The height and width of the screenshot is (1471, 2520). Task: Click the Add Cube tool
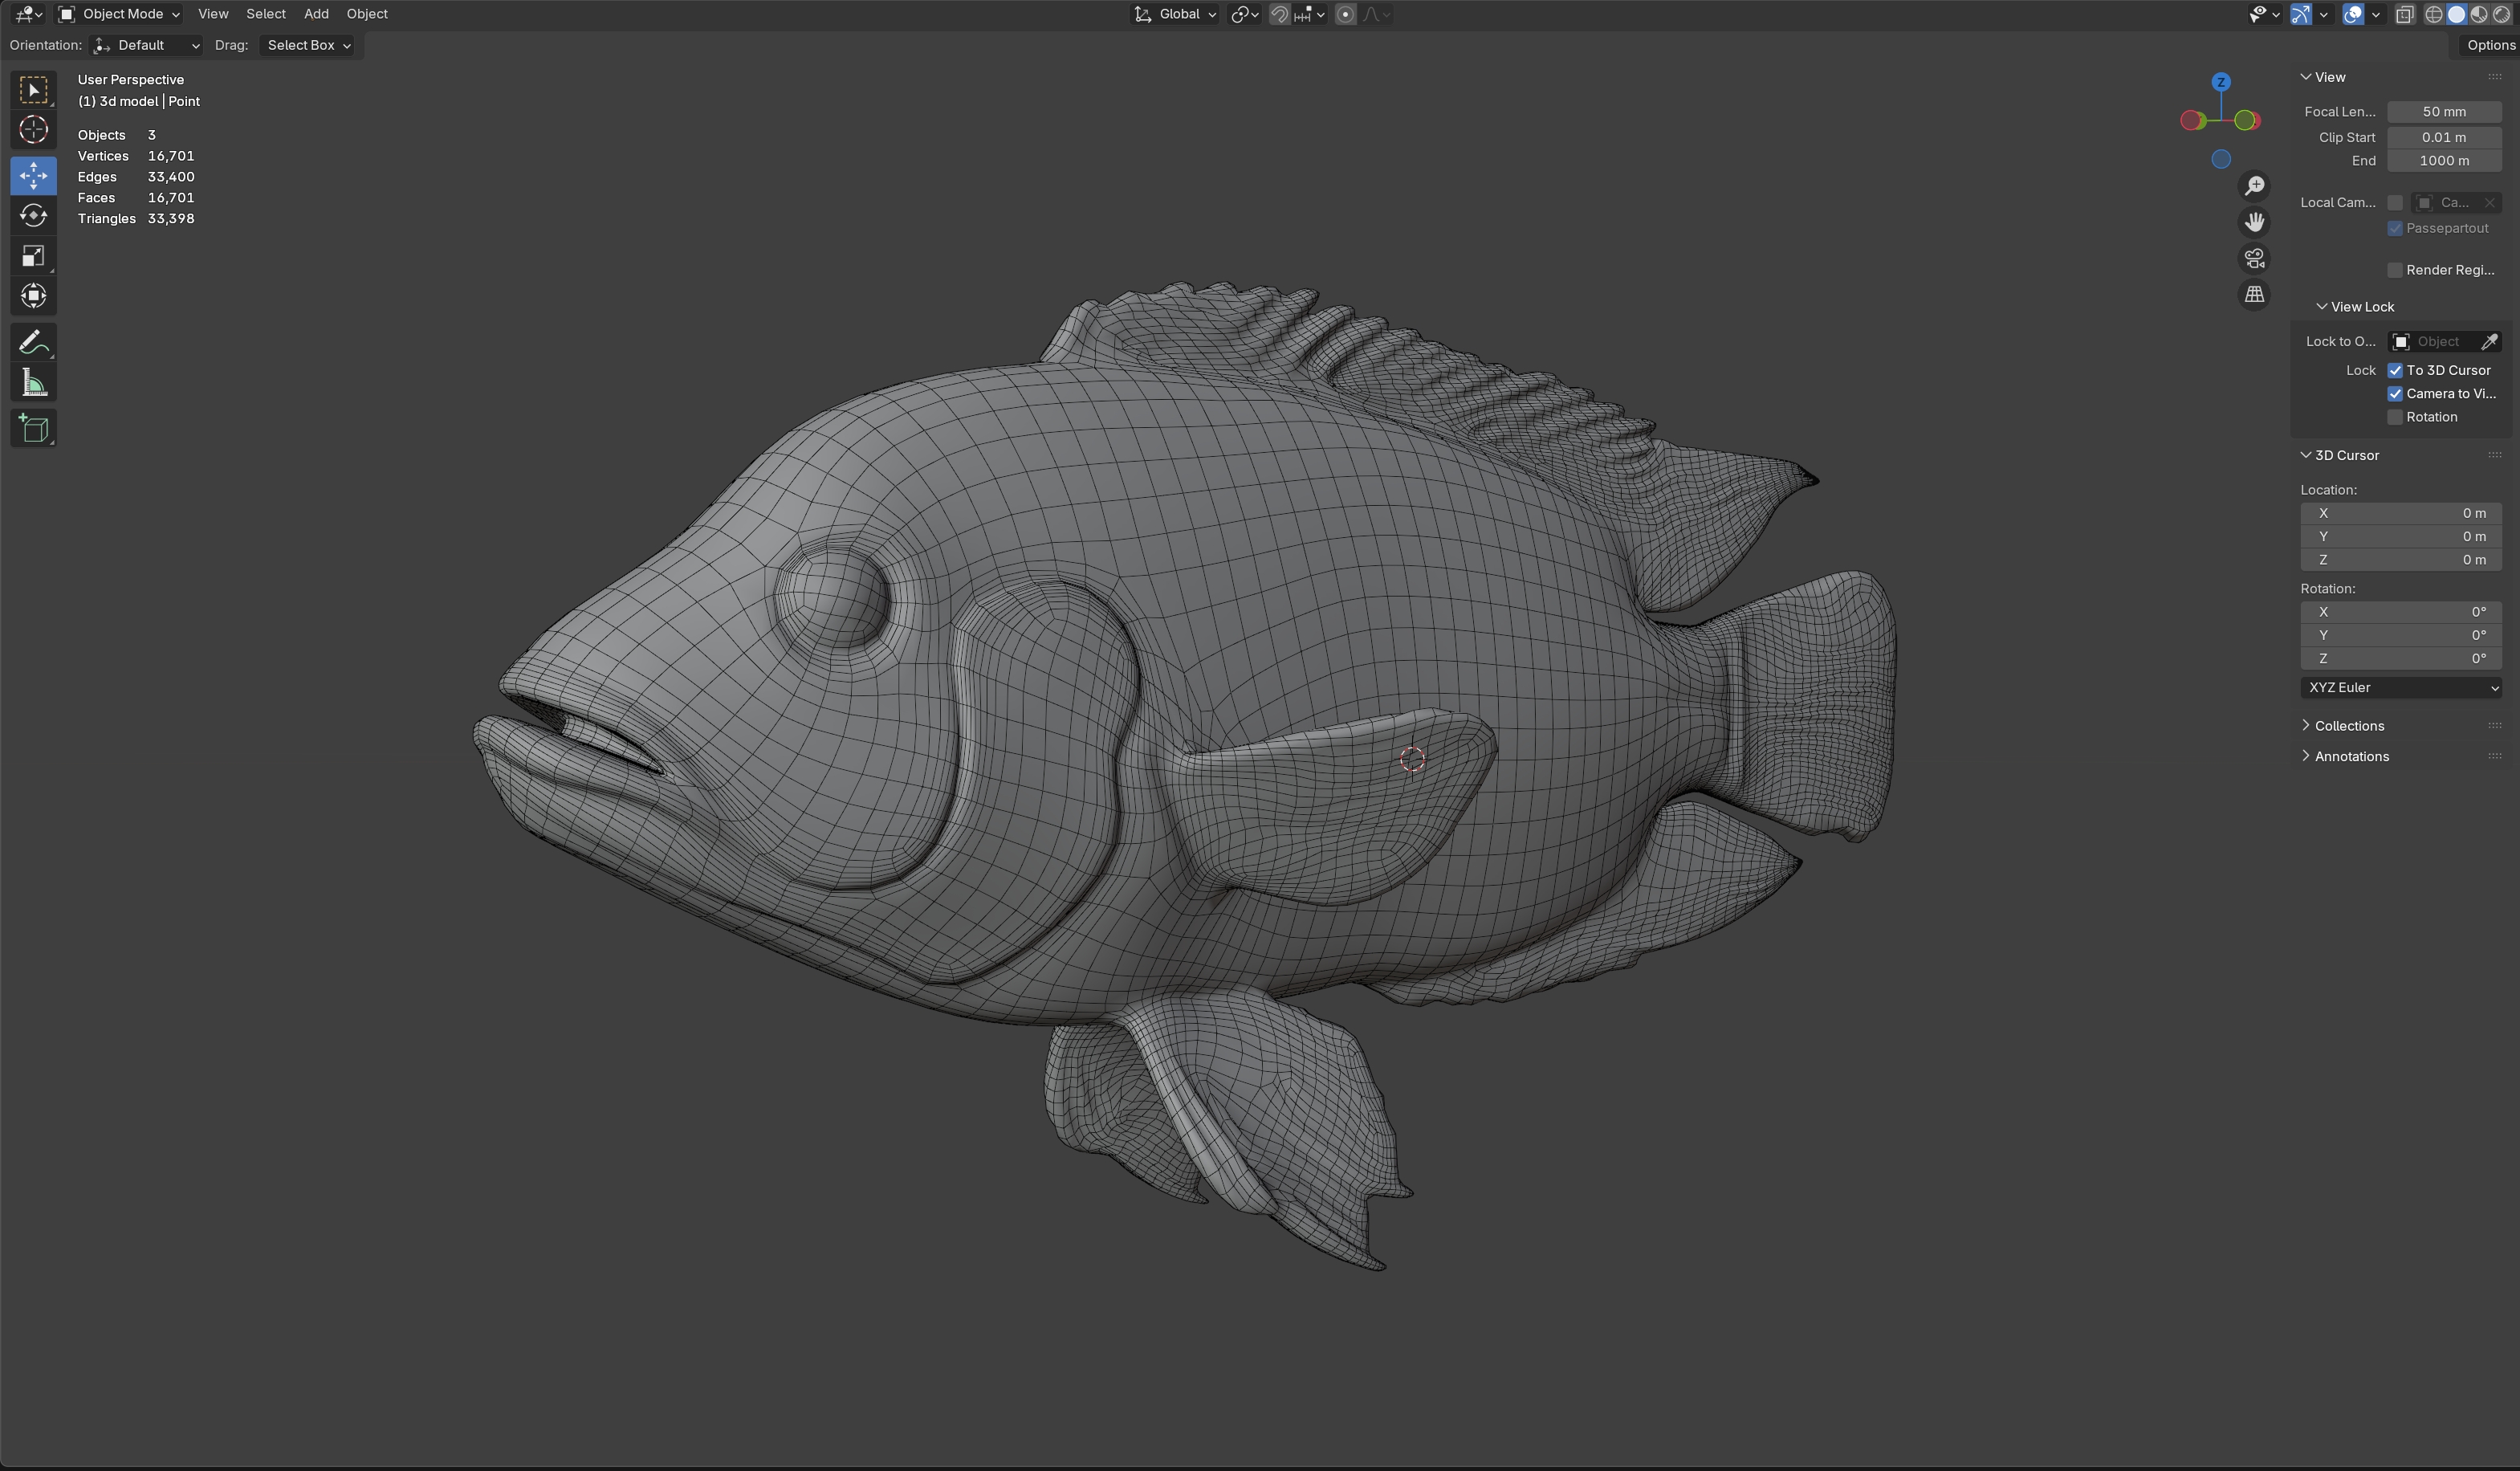coord(33,429)
